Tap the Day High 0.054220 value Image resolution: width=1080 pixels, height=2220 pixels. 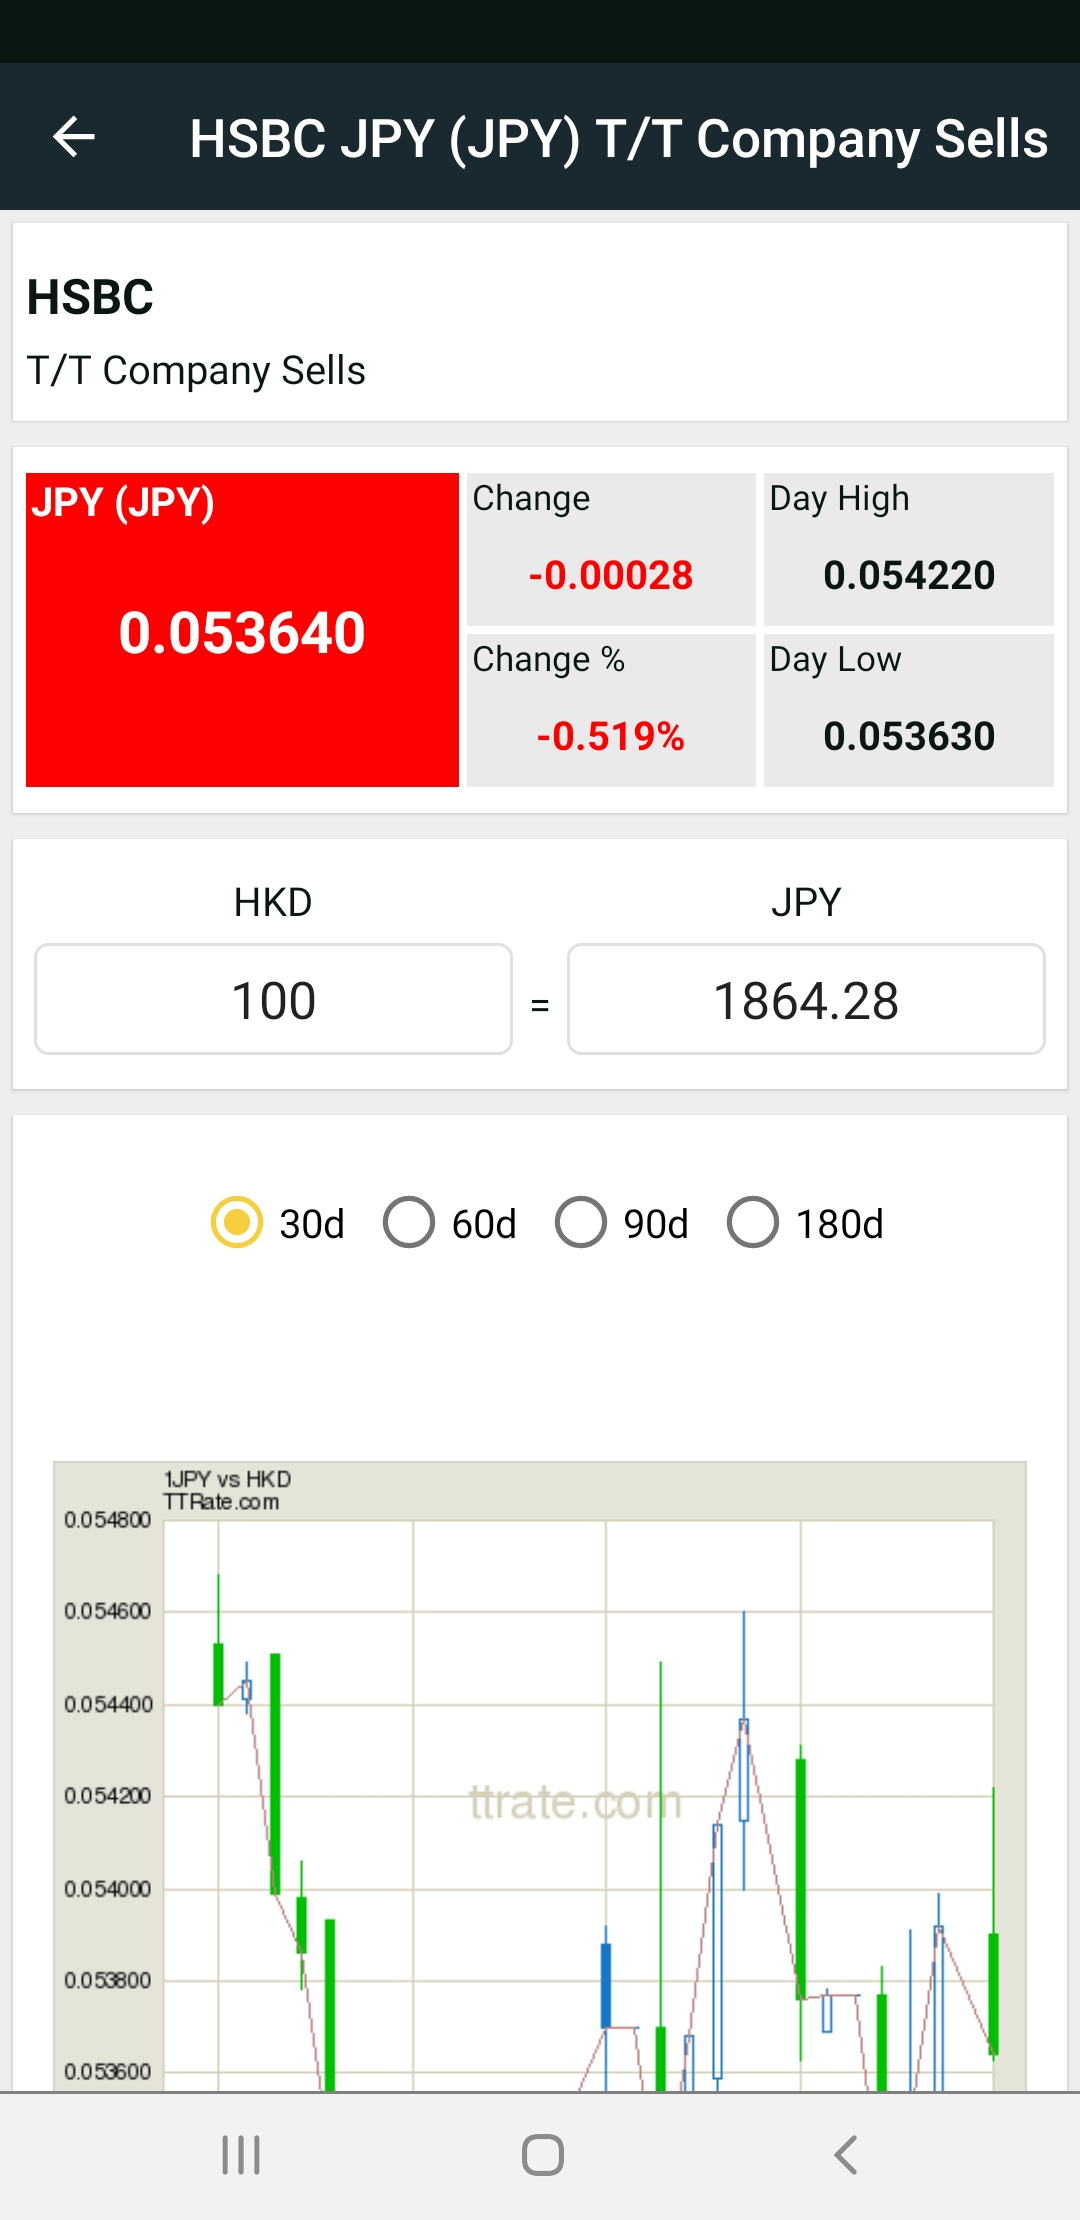click(x=909, y=575)
